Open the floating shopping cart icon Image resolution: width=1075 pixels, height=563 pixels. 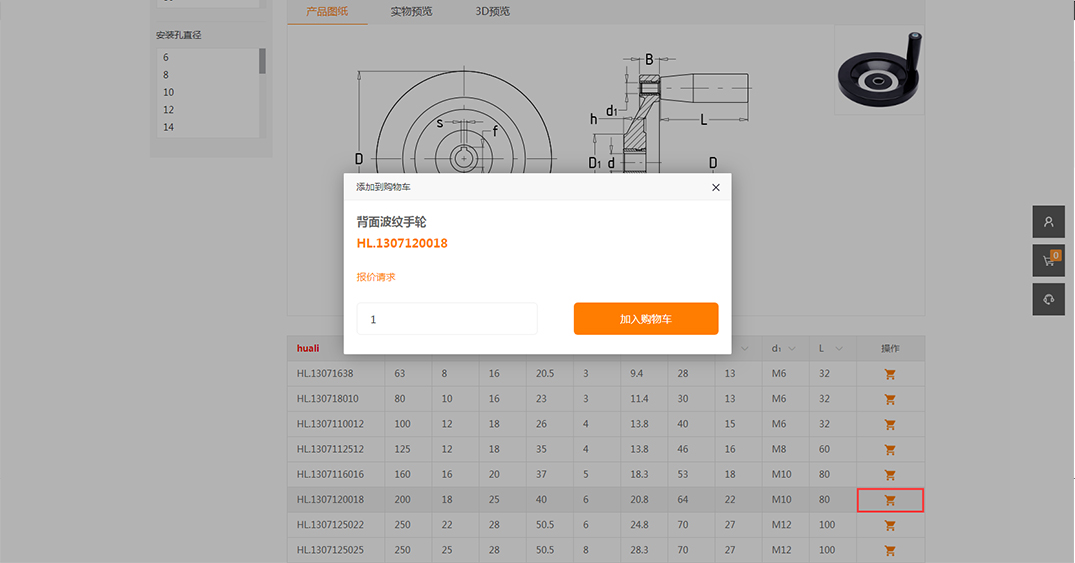[1048, 261]
